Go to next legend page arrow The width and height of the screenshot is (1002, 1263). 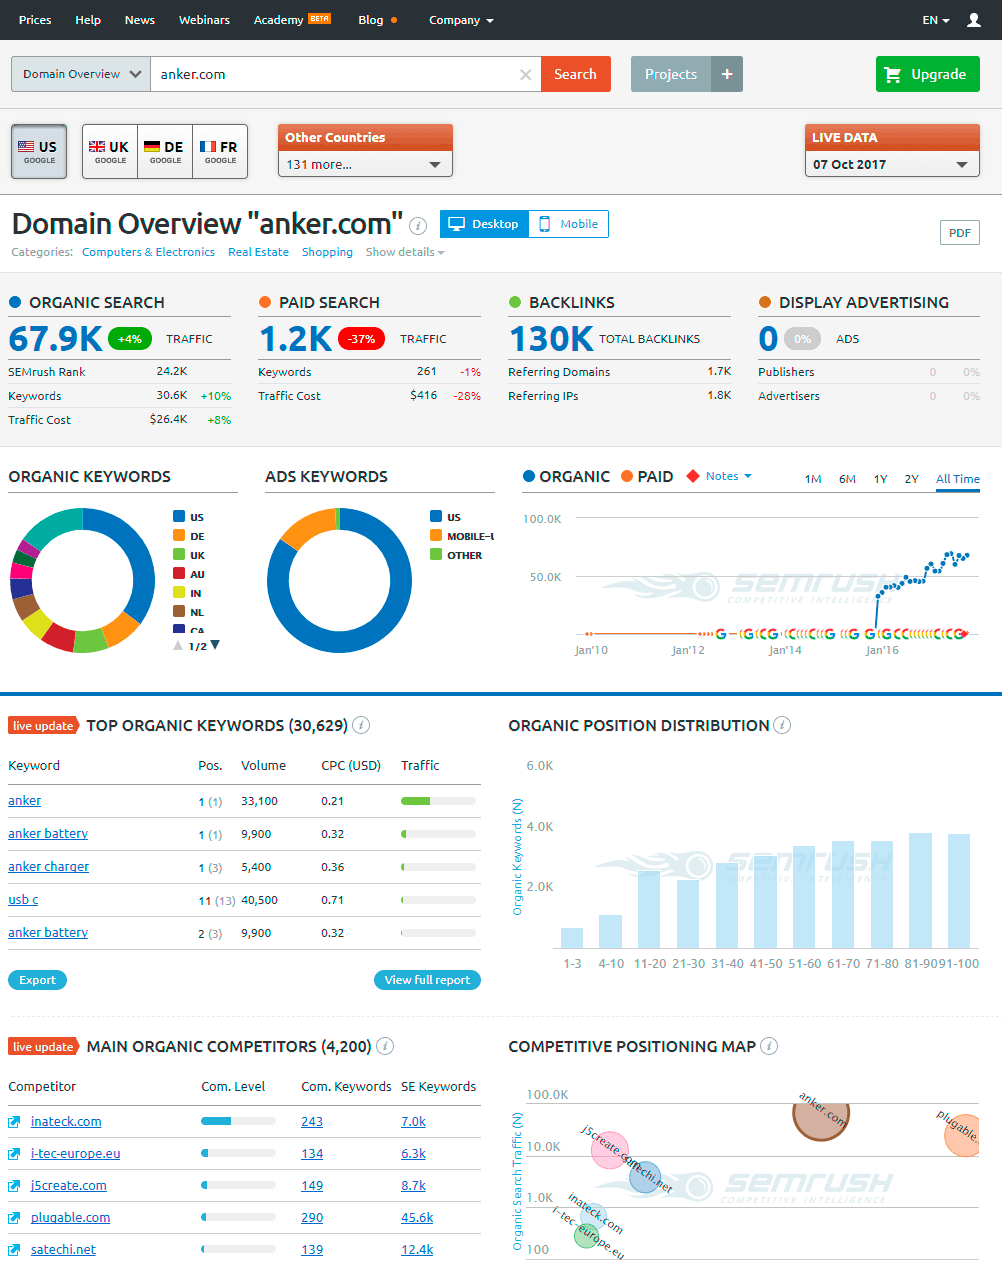pos(215,646)
